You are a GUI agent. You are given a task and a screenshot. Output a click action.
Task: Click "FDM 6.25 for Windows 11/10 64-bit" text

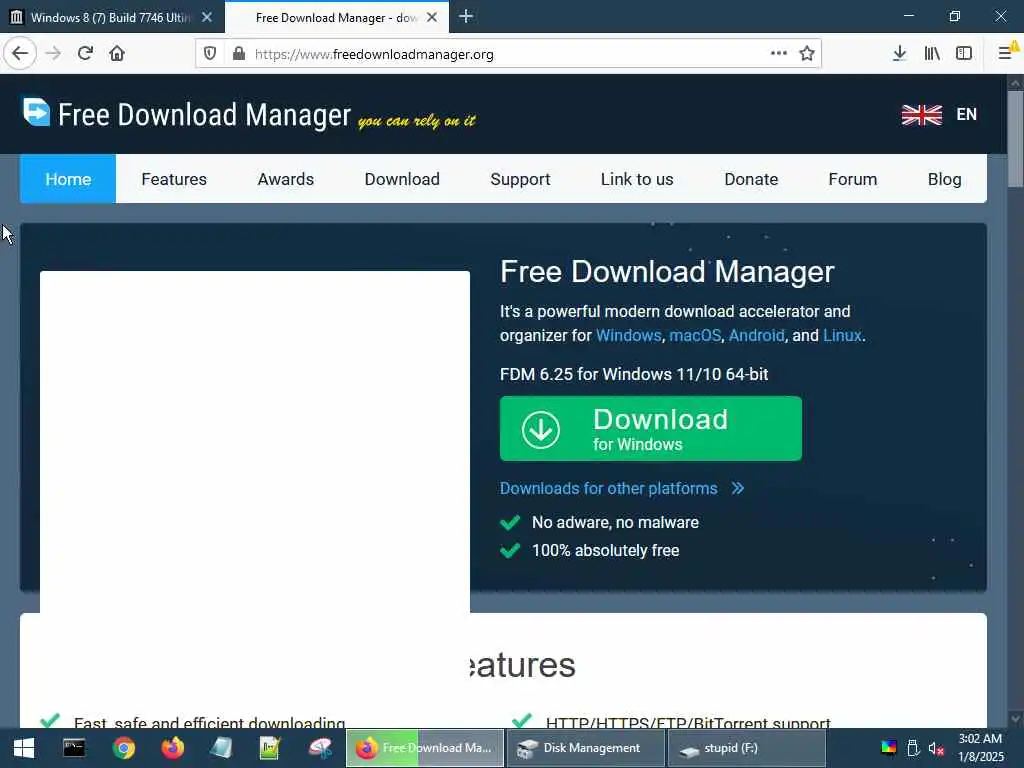[x=633, y=374]
